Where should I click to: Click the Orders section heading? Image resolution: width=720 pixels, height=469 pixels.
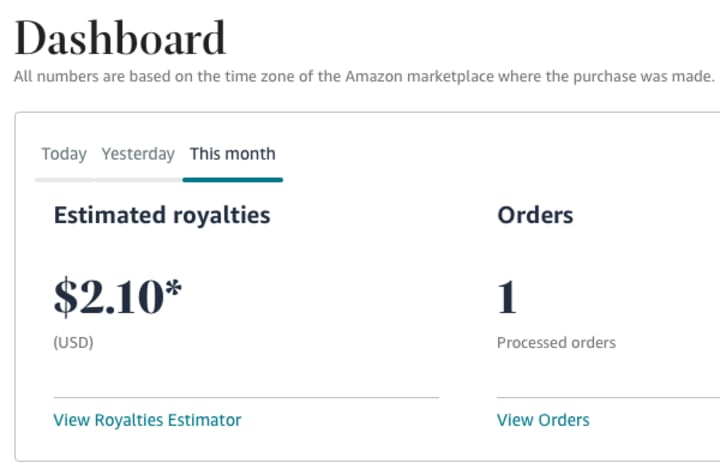(535, 215)
